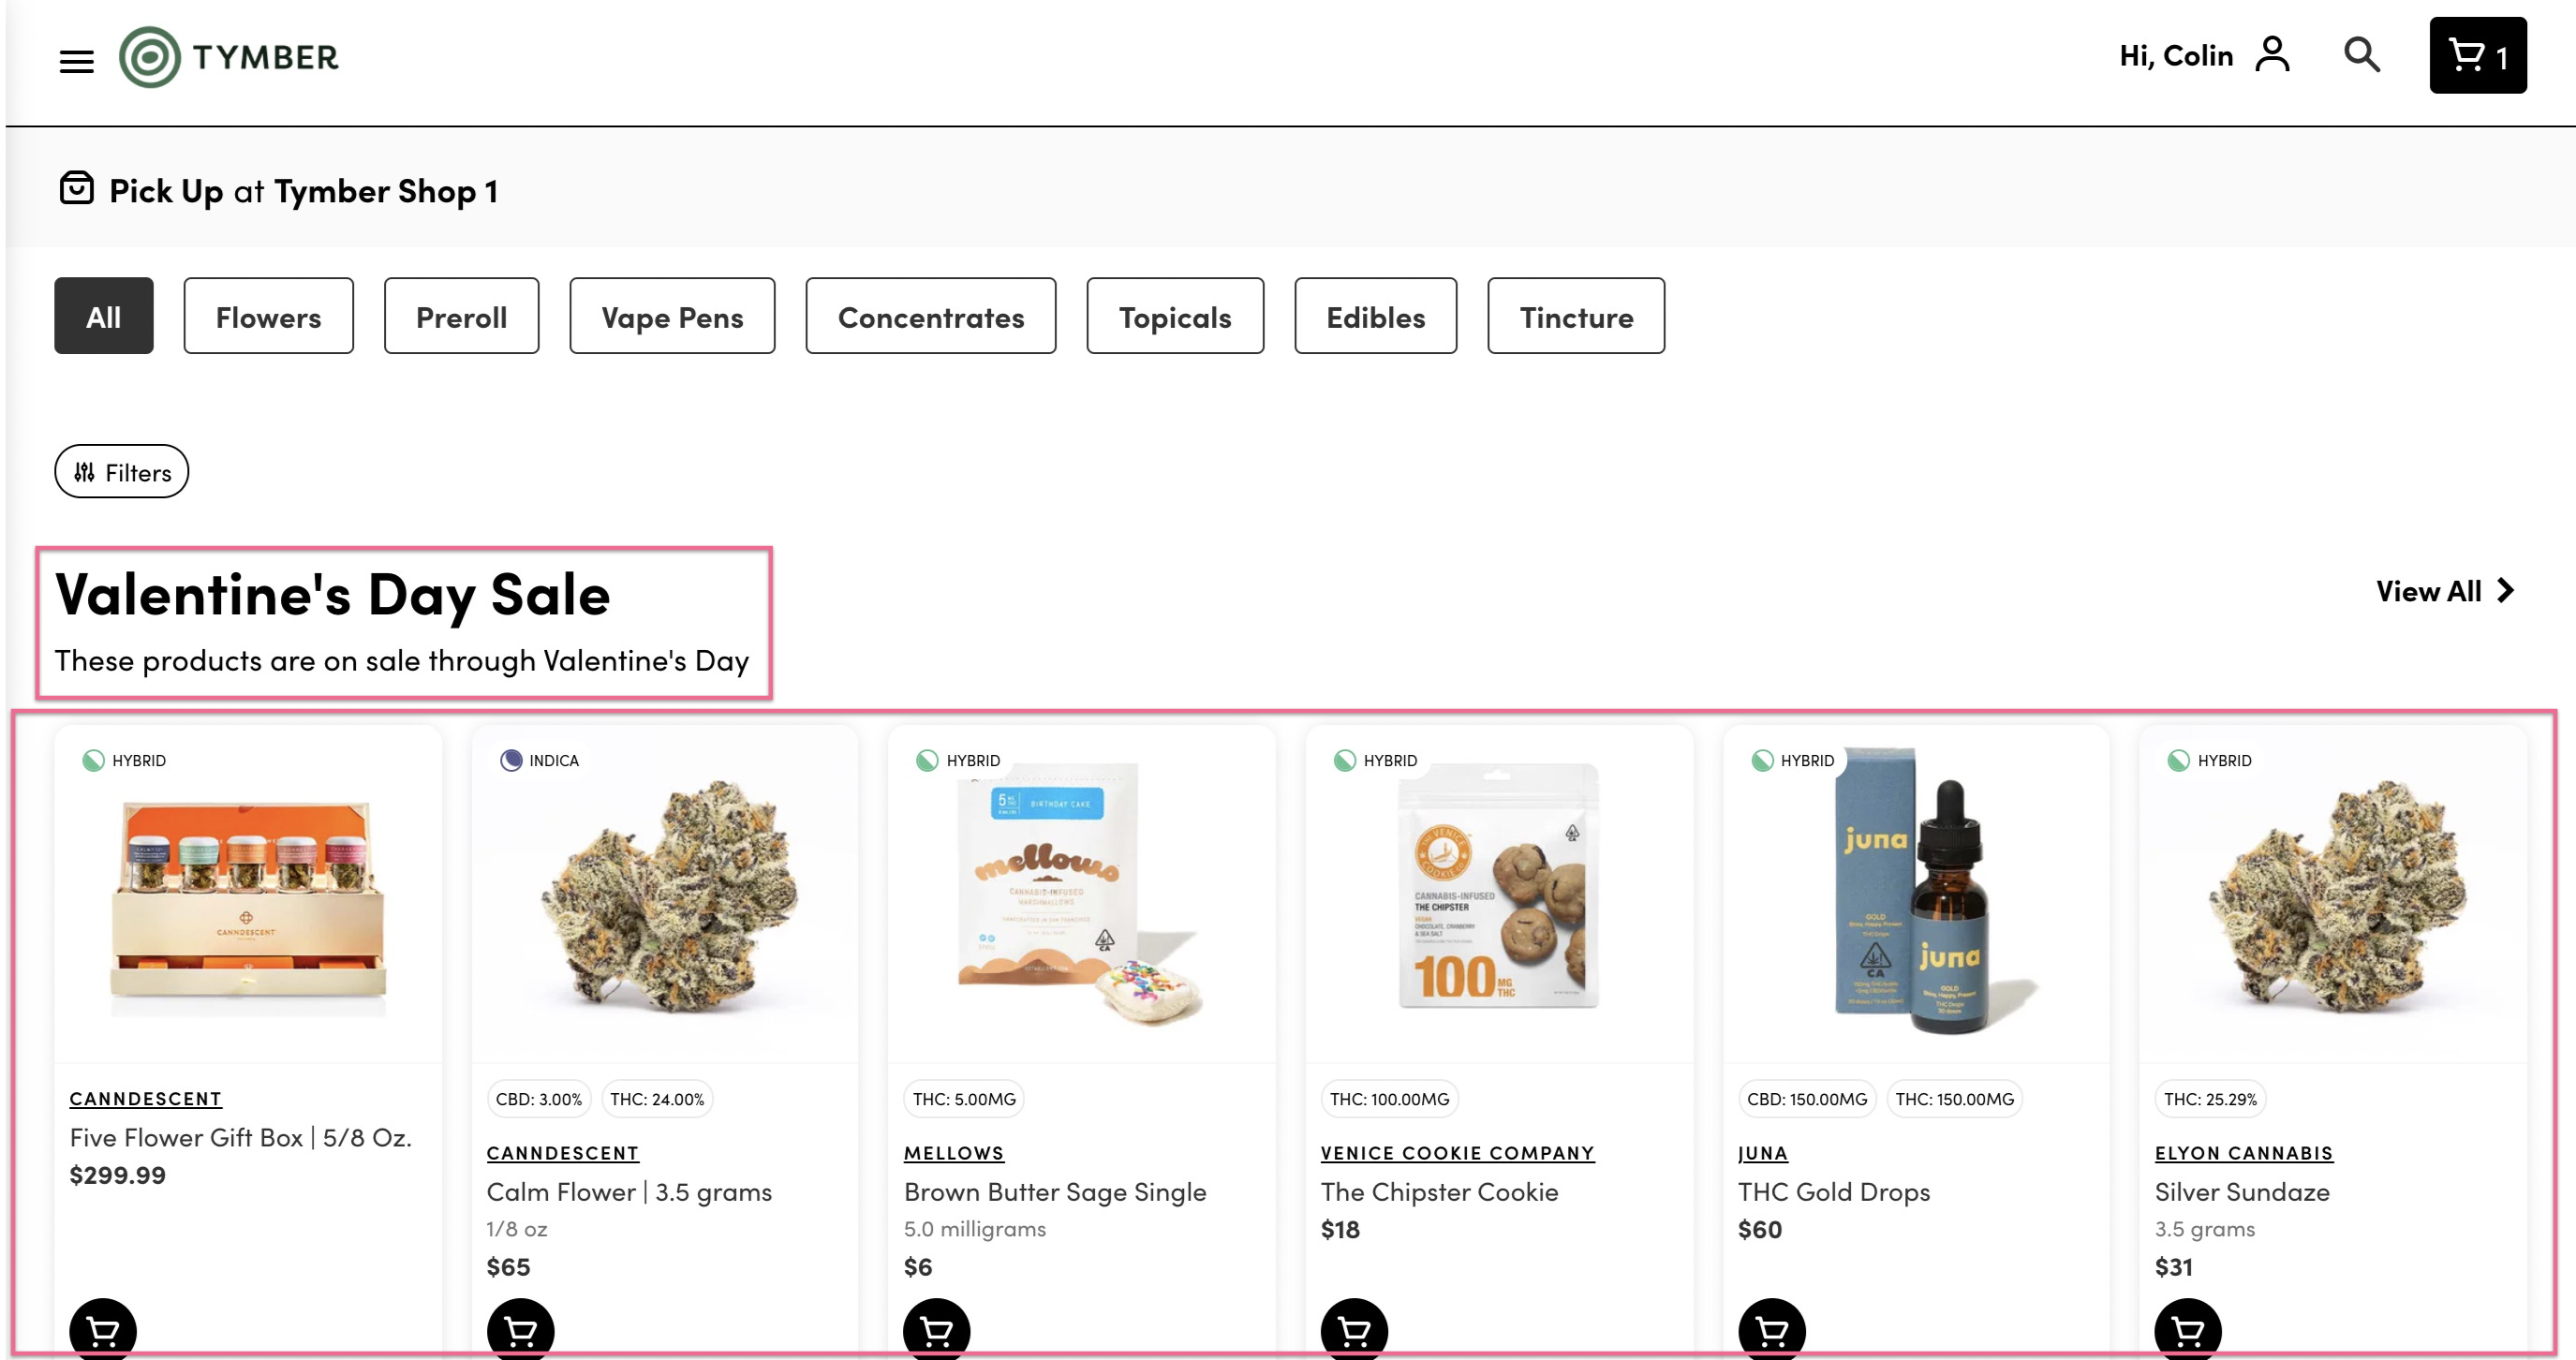Click Five Flower Gift Box | 5/8 Oz. title
Image resolution: width=2576 pixels, height=1360 pixels.
[x=240, y=1137]
